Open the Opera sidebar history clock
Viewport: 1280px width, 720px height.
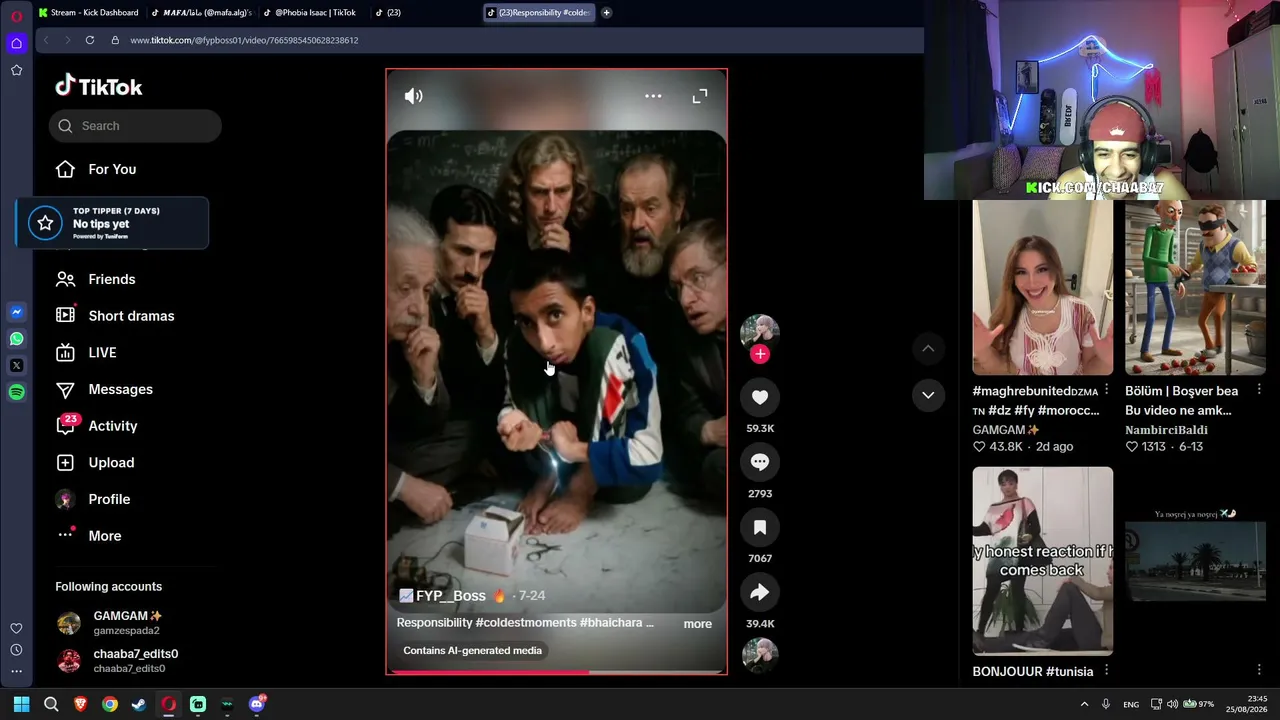click(16, 650)
